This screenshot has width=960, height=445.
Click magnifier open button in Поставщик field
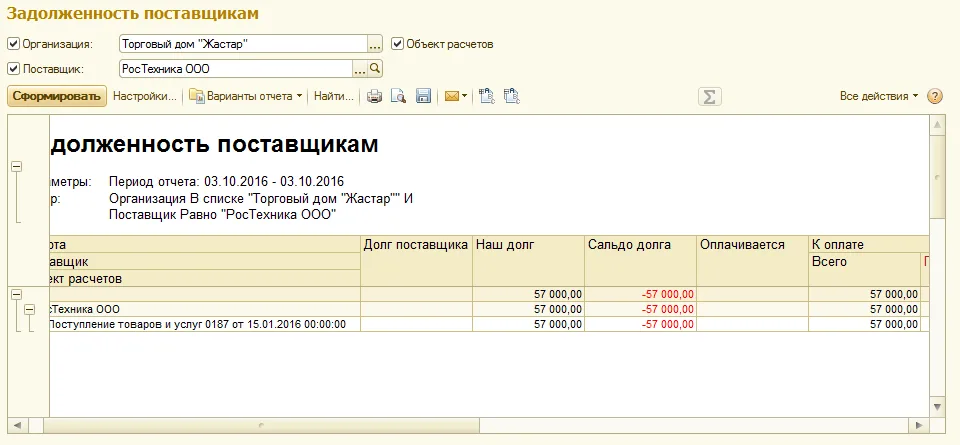coord(375,69)
